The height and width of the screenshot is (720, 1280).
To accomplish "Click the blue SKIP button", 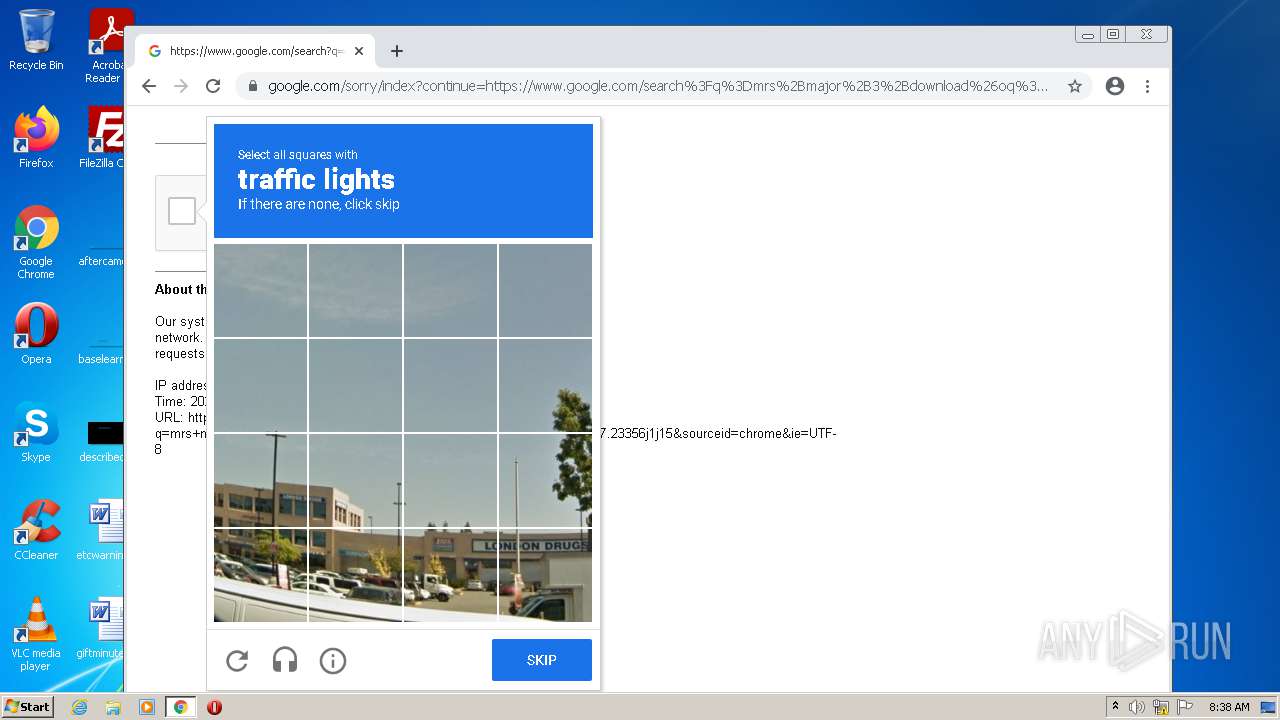I will tap(542, 660).
